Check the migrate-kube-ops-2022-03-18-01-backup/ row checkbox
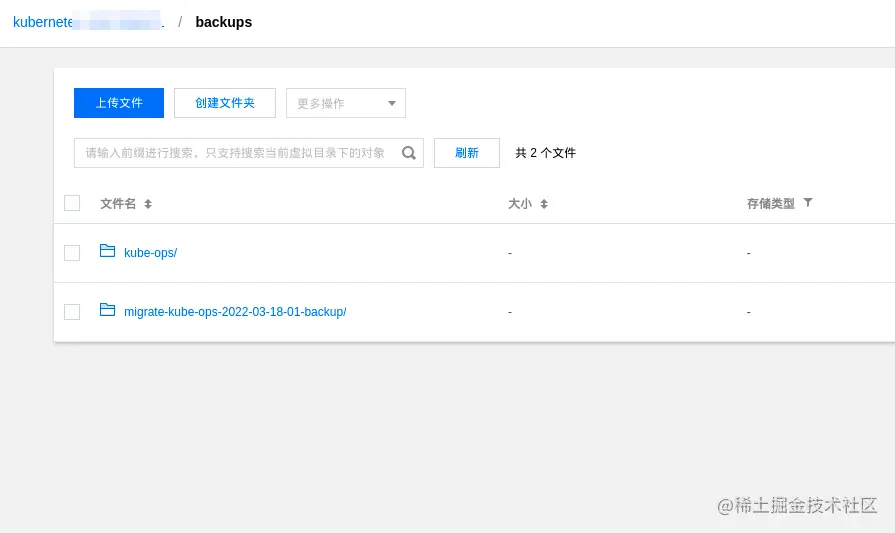This screenshot has width=895, height=533. click(x=72, y=312)
